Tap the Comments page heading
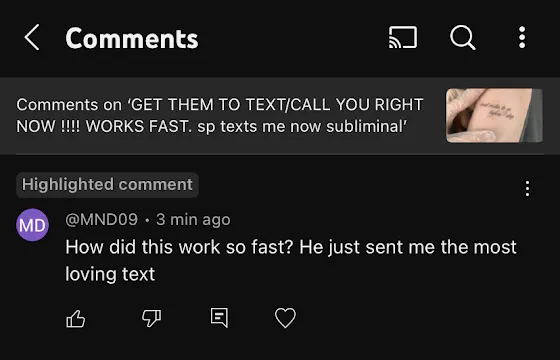This screenshot has width=560, height=360. [132, 38]
